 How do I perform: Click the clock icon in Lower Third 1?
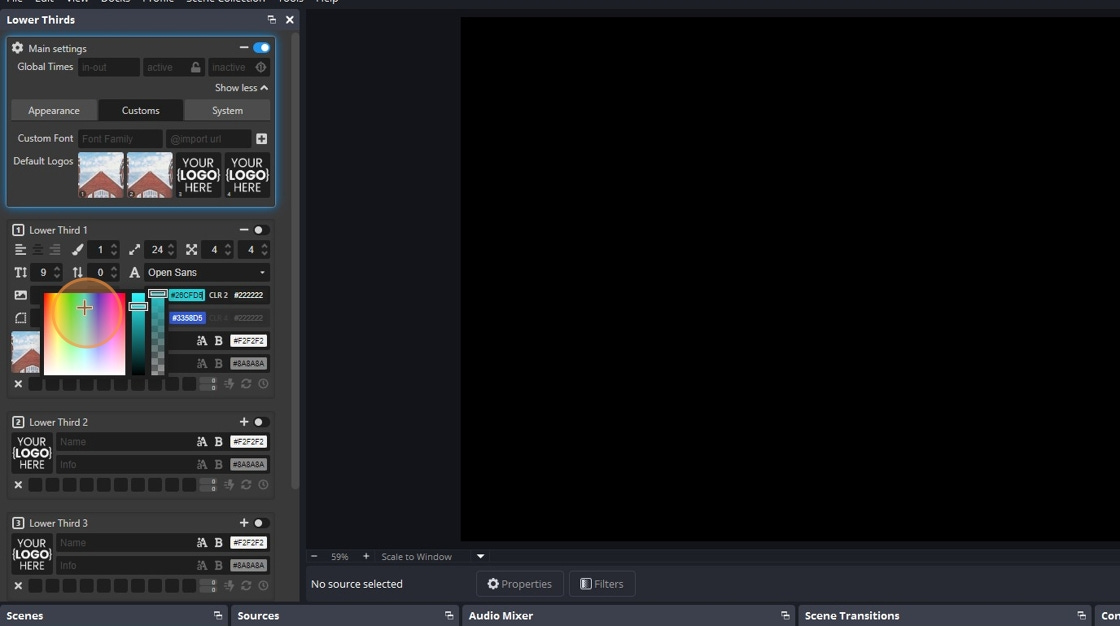[264, 384]
